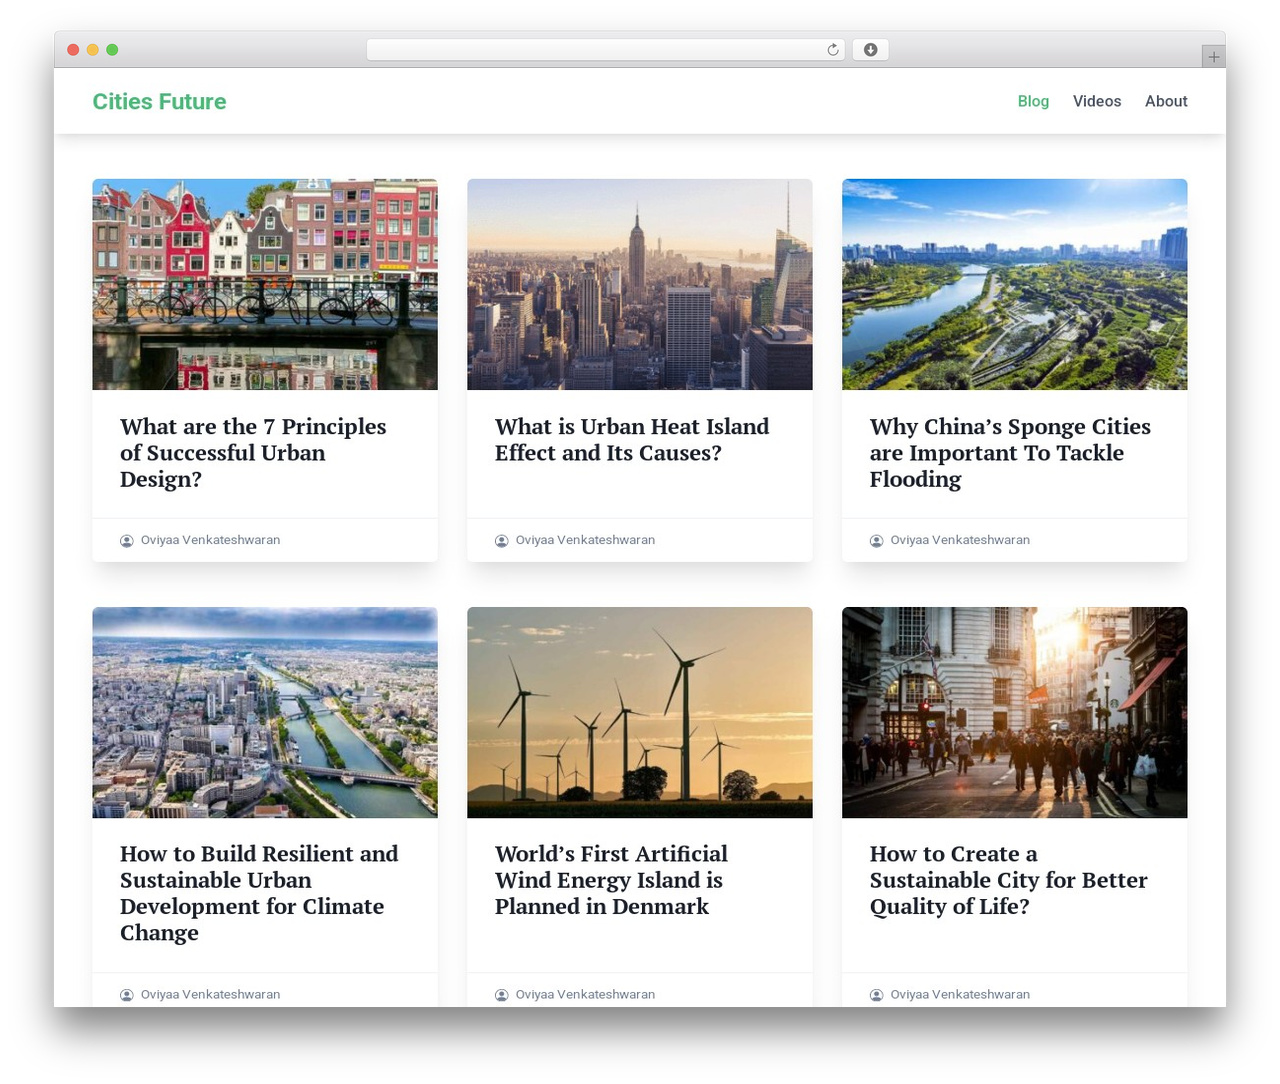The width and height of the screenshot is (1280, 1084).
Task: Click the New York skyline thumbnail
Action: click(640, 285)
